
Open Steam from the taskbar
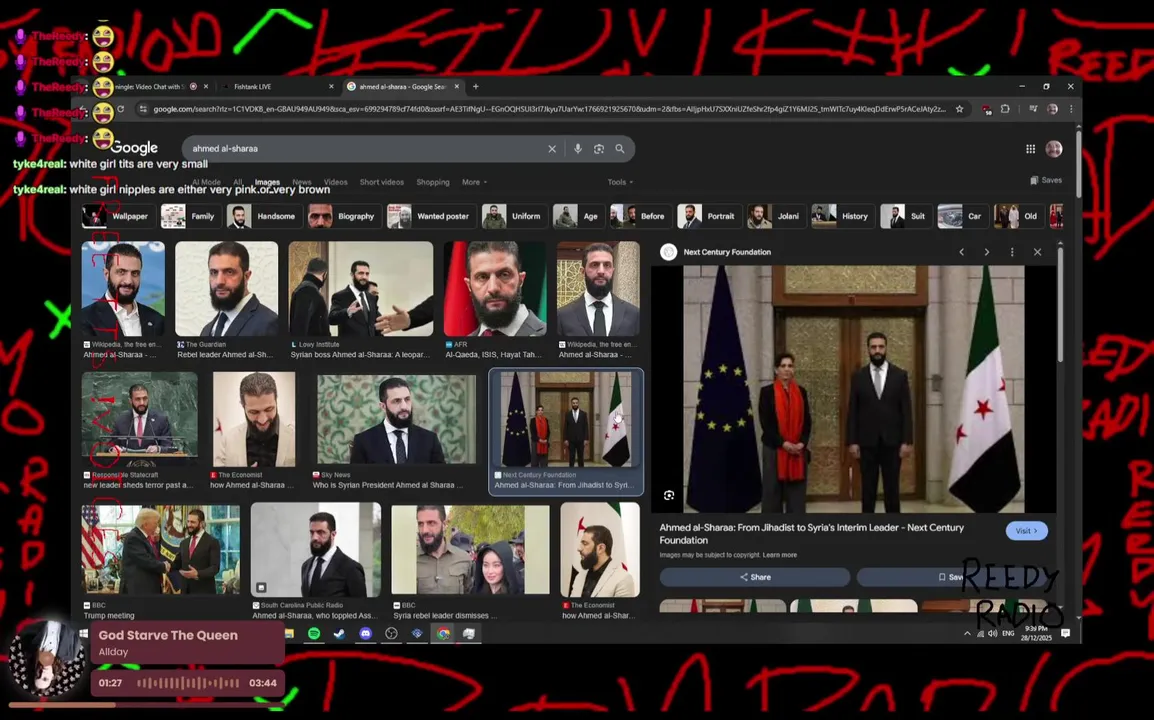(339, 633)
